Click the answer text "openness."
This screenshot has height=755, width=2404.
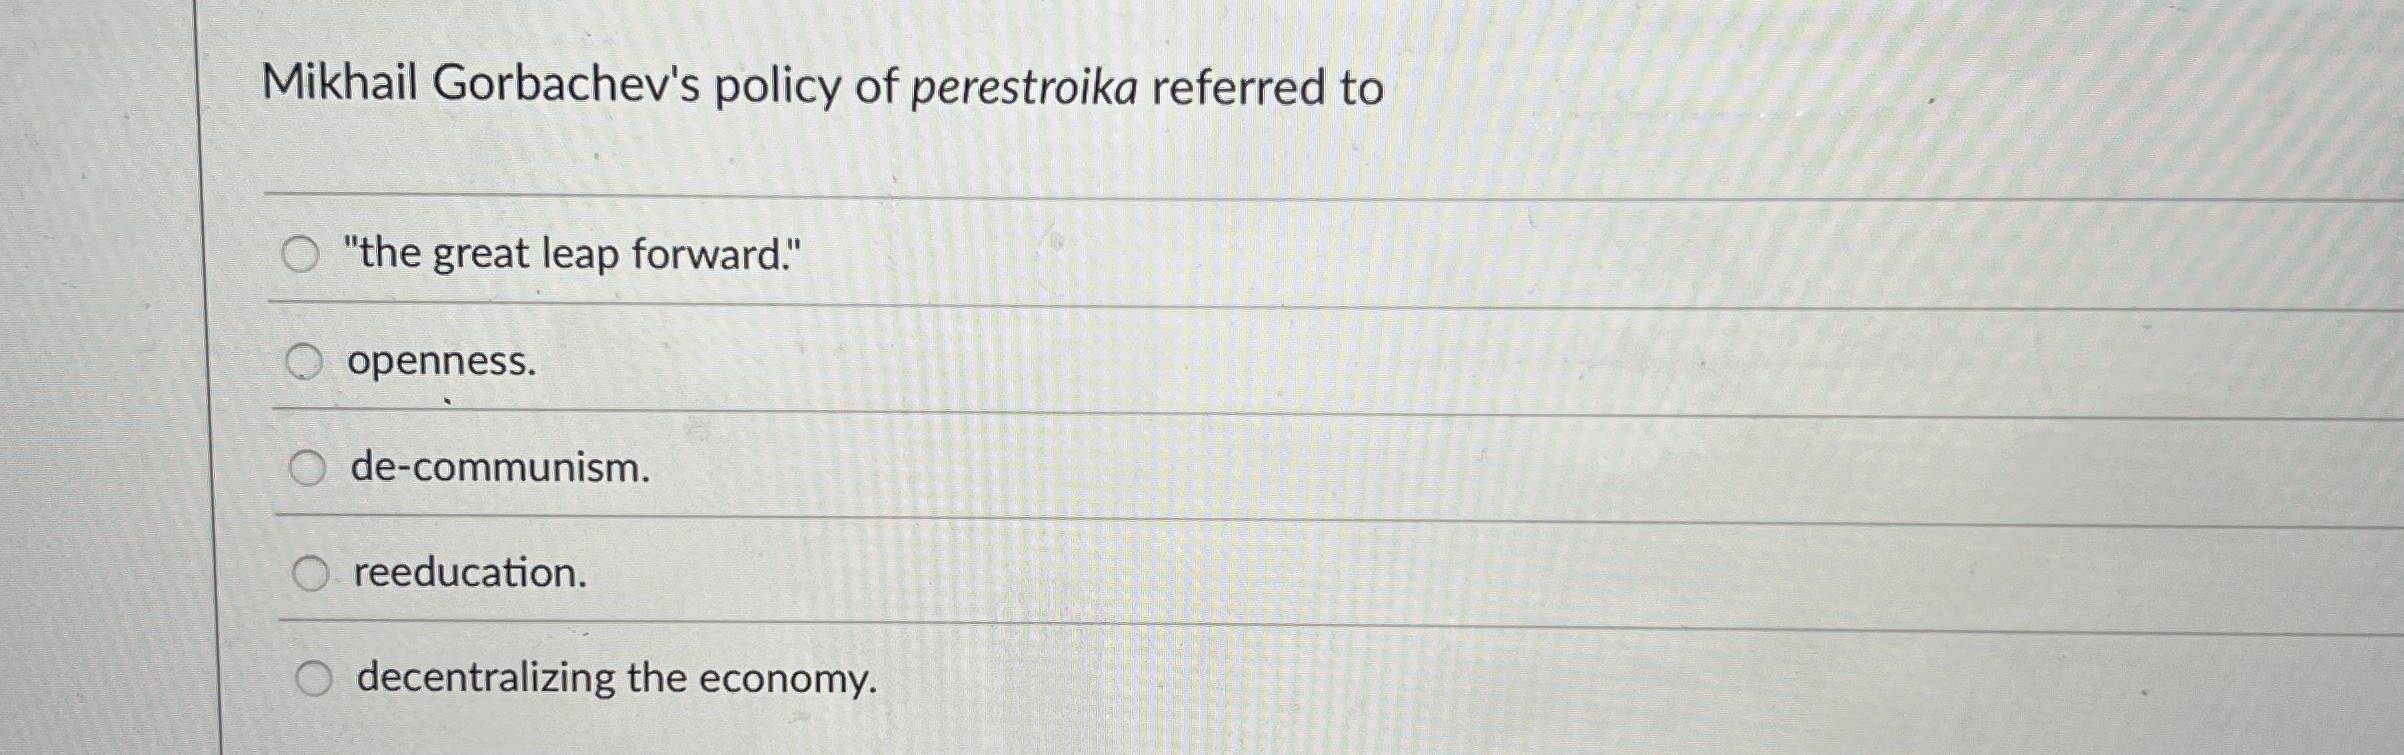(441, 361)
